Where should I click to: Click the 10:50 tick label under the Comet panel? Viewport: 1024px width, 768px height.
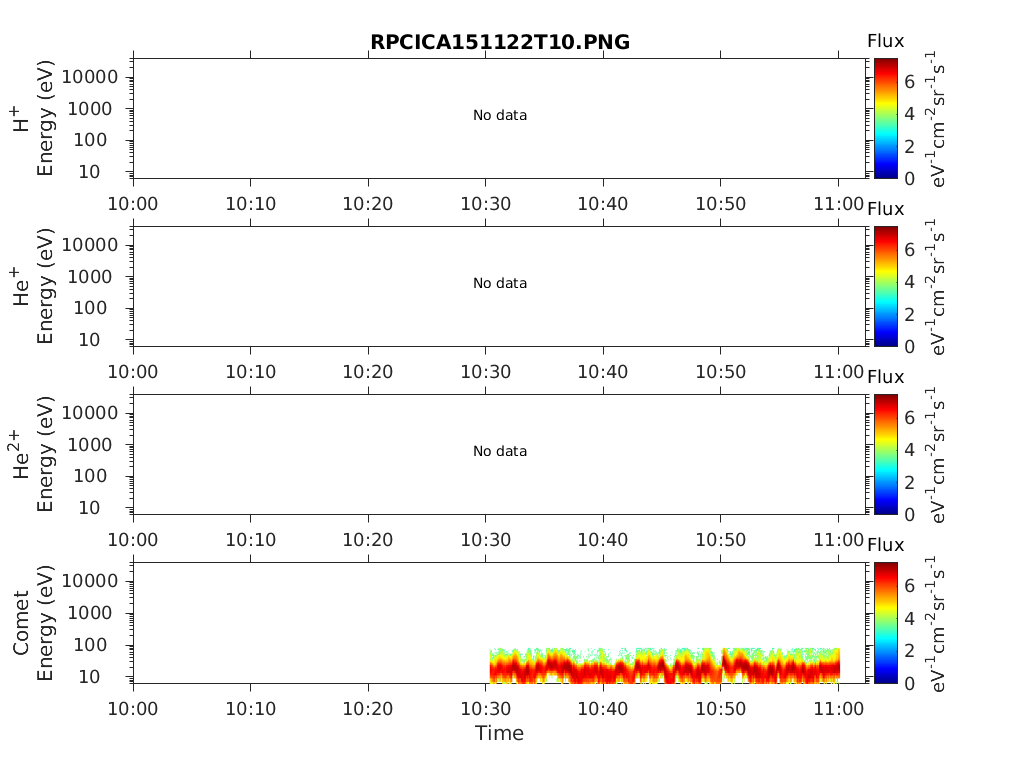[x=721, y=708]
